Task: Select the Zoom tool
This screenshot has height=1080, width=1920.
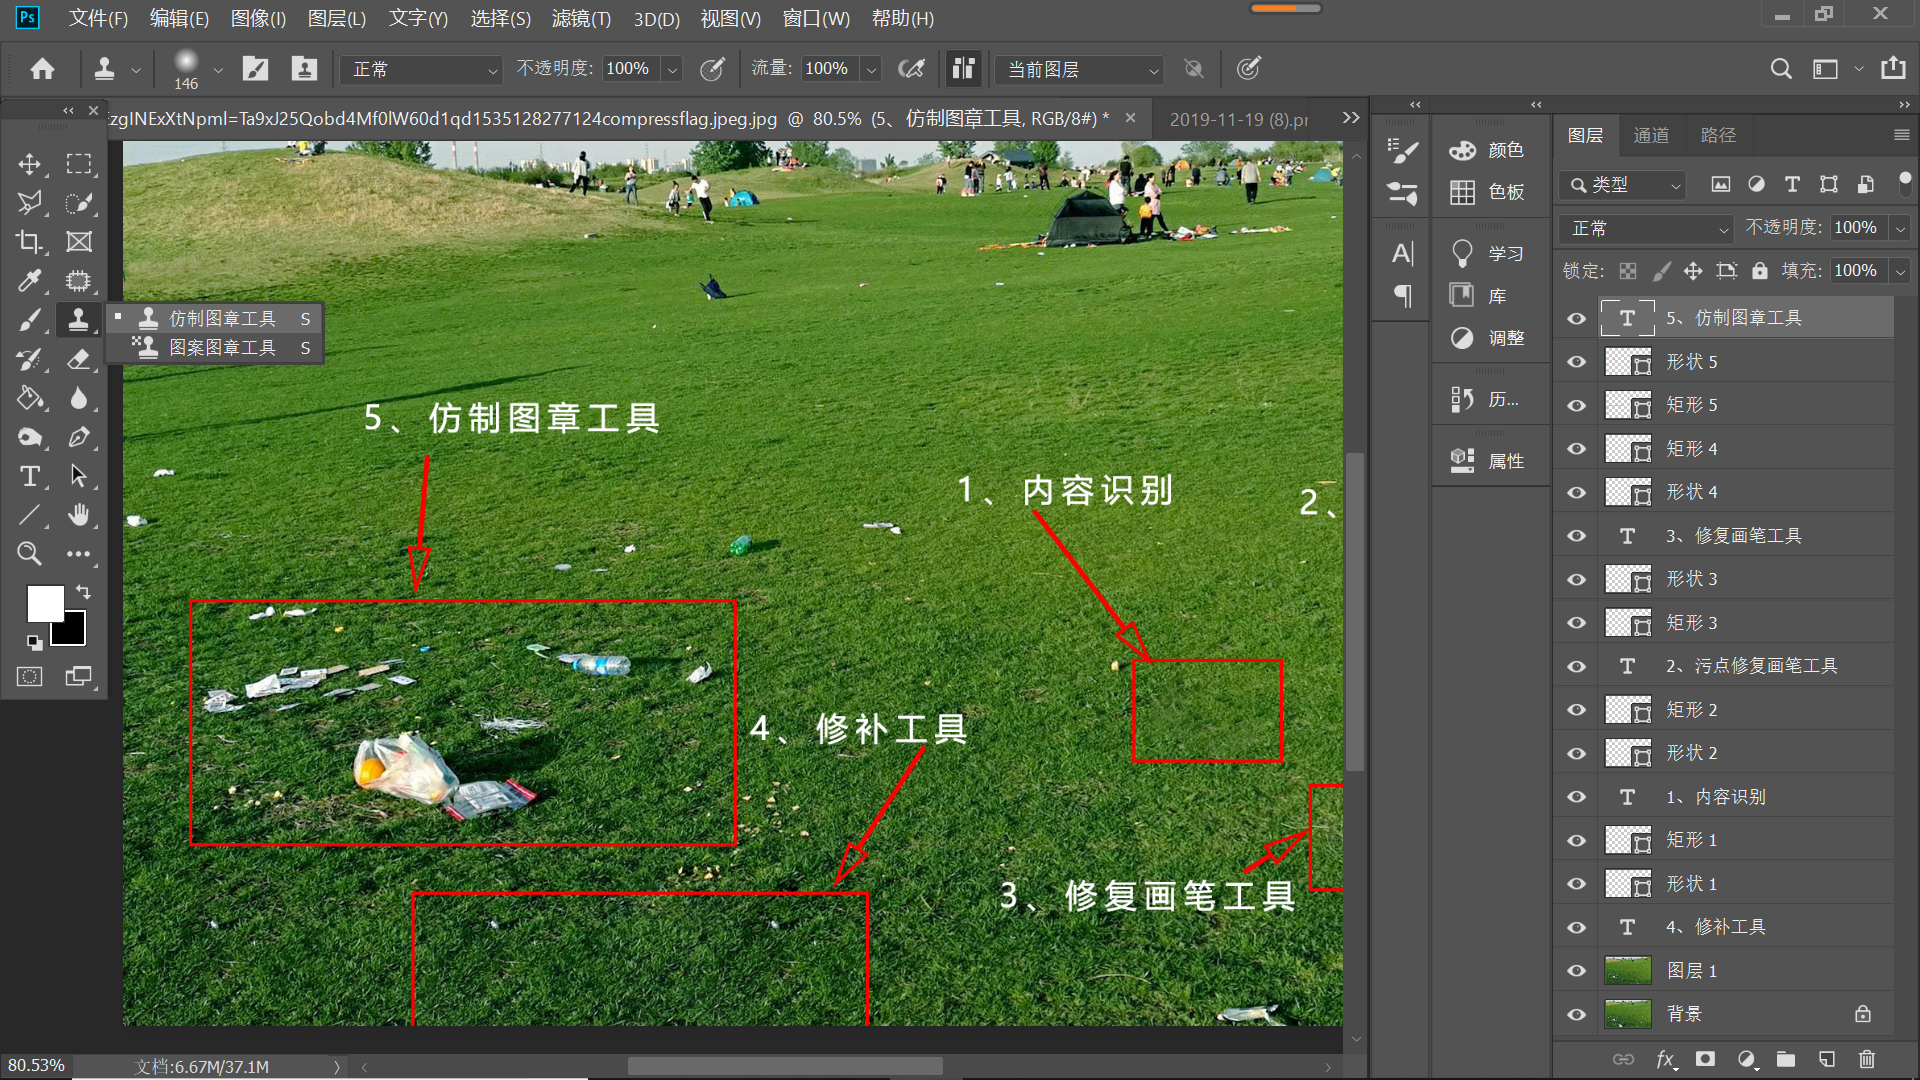Action: (x=30, y=553)
